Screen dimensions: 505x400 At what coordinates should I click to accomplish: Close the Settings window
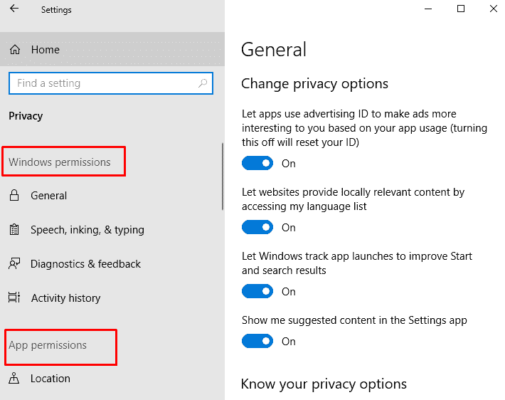[493, 9]
